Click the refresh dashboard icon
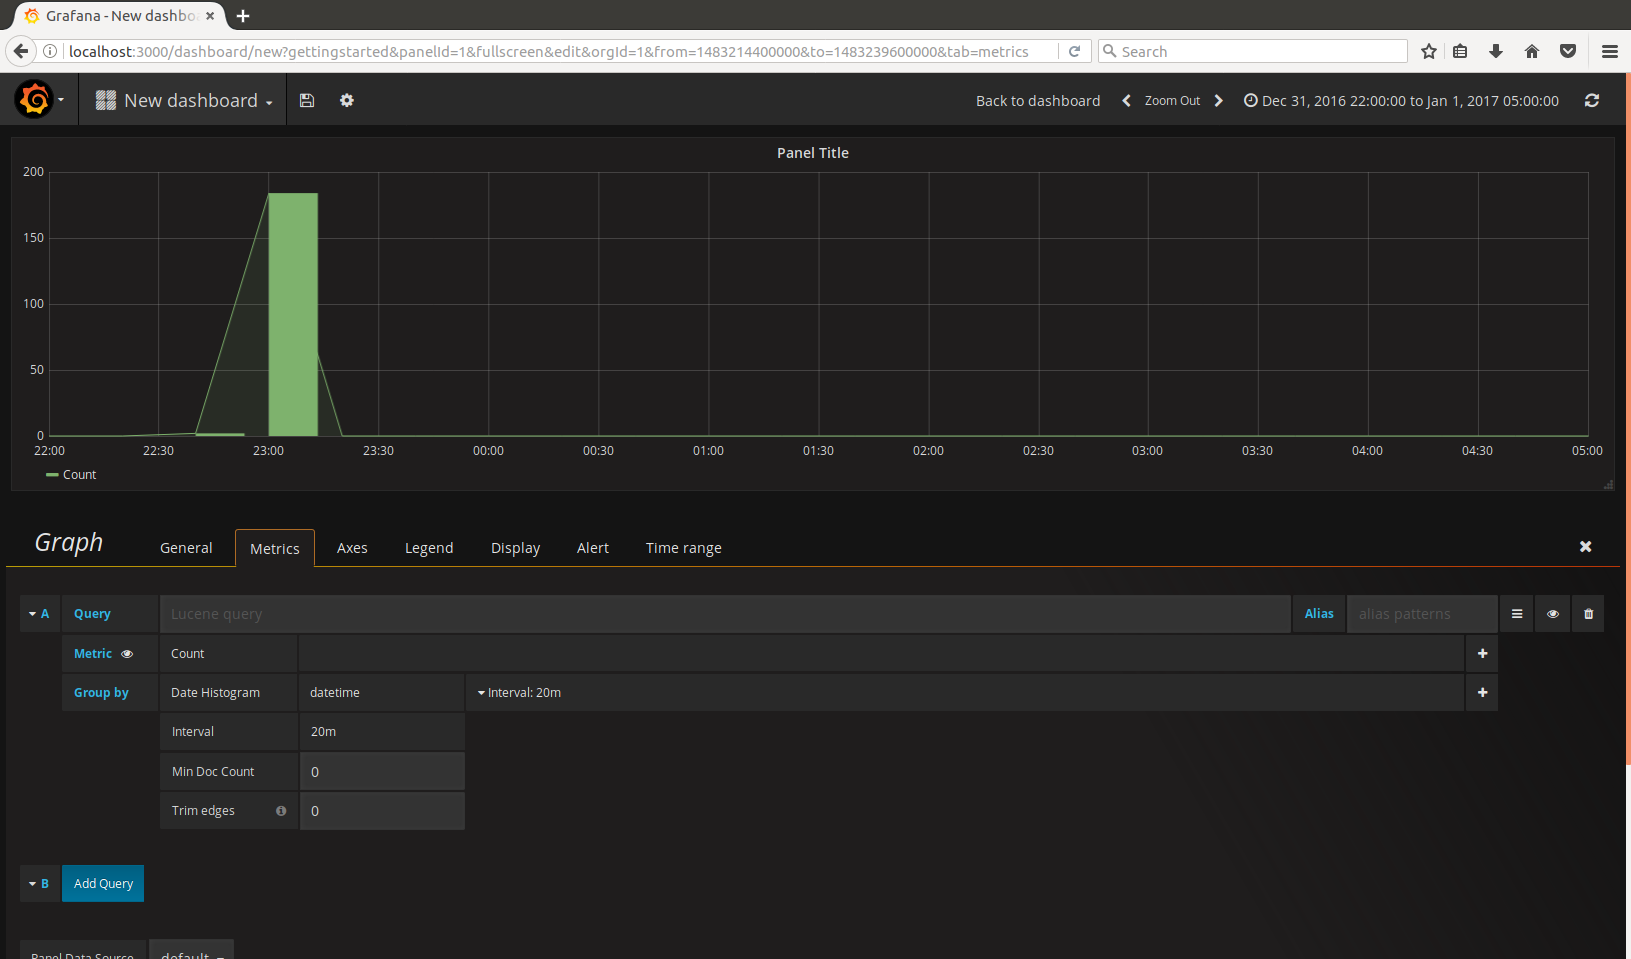 coord(1591,100)
